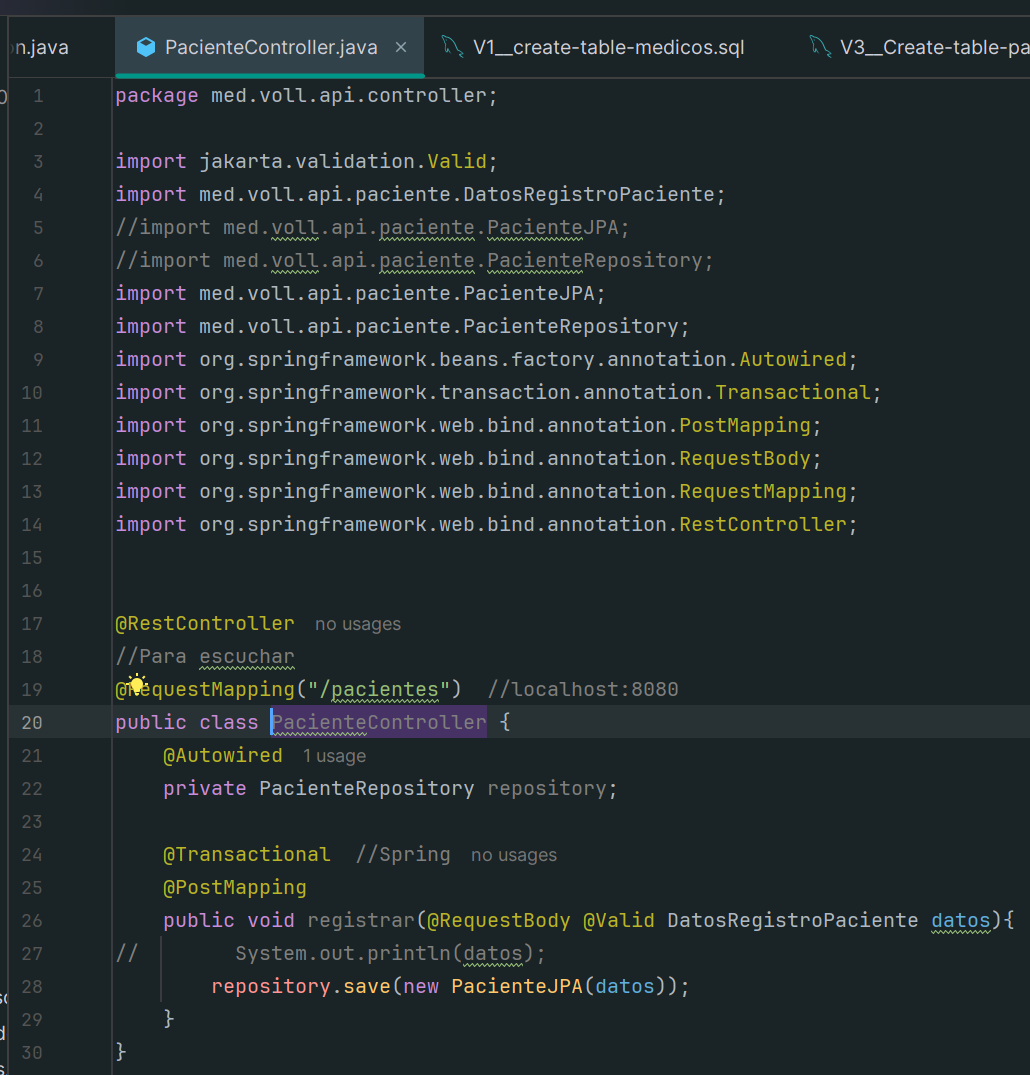This screenshot has width=1030, height=1075.
Task: Click the "1 usage" hint beside @Autowired
Action: [335, 756]
